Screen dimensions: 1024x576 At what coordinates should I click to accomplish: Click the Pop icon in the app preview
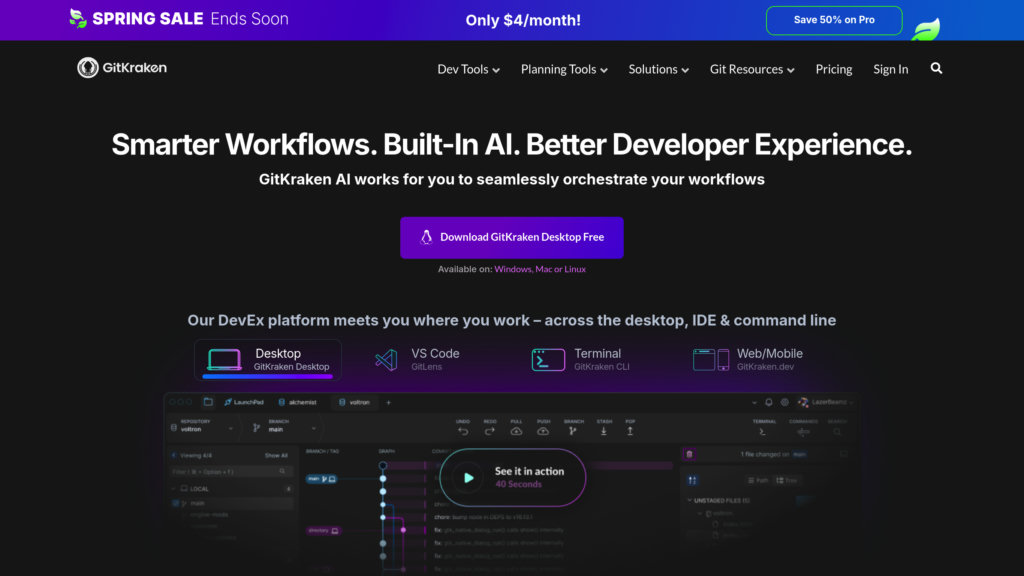pos(630,431)
